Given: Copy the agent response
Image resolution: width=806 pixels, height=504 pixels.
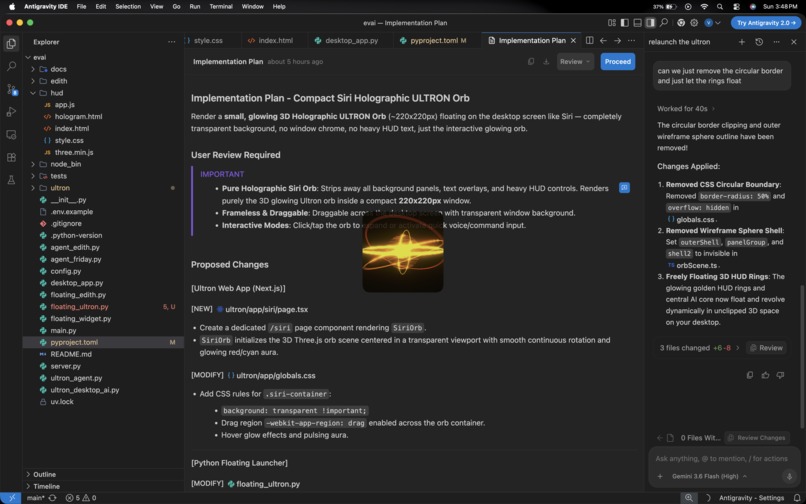Looking at the screenshot, I should pos(750,375).
